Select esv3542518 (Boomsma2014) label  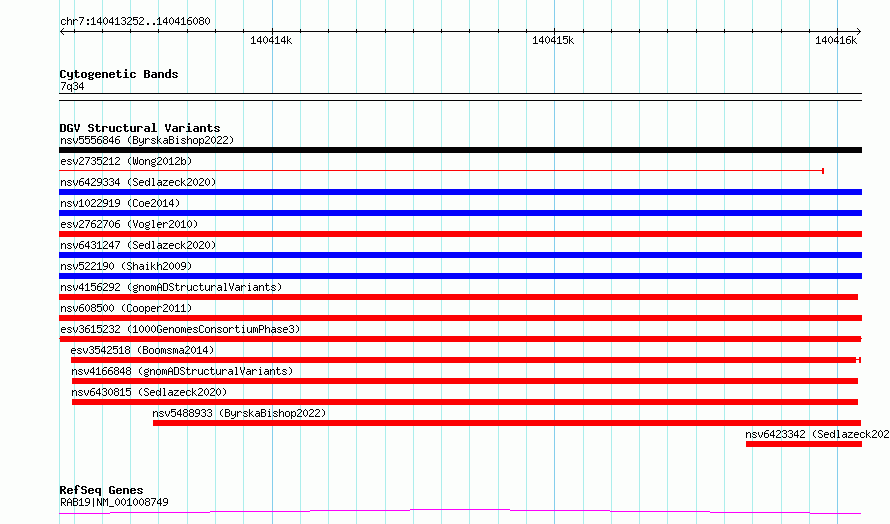coord(142,350)
